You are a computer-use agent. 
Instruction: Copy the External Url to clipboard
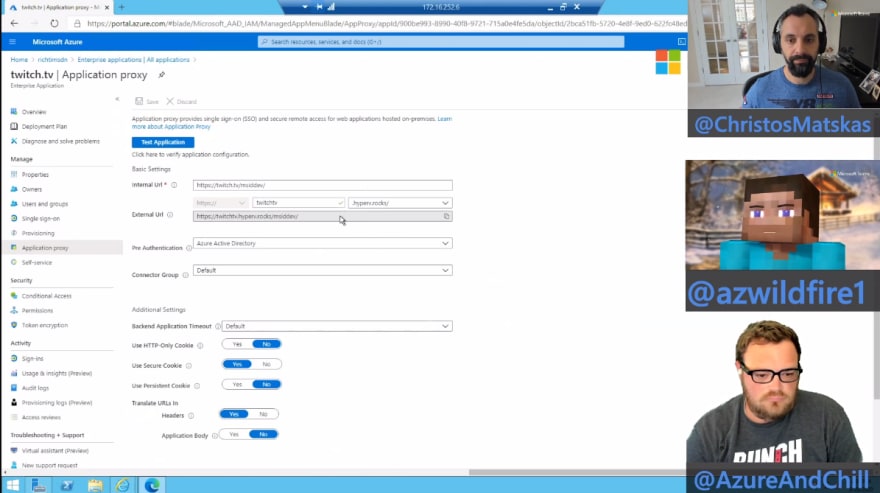pos(447,216)
